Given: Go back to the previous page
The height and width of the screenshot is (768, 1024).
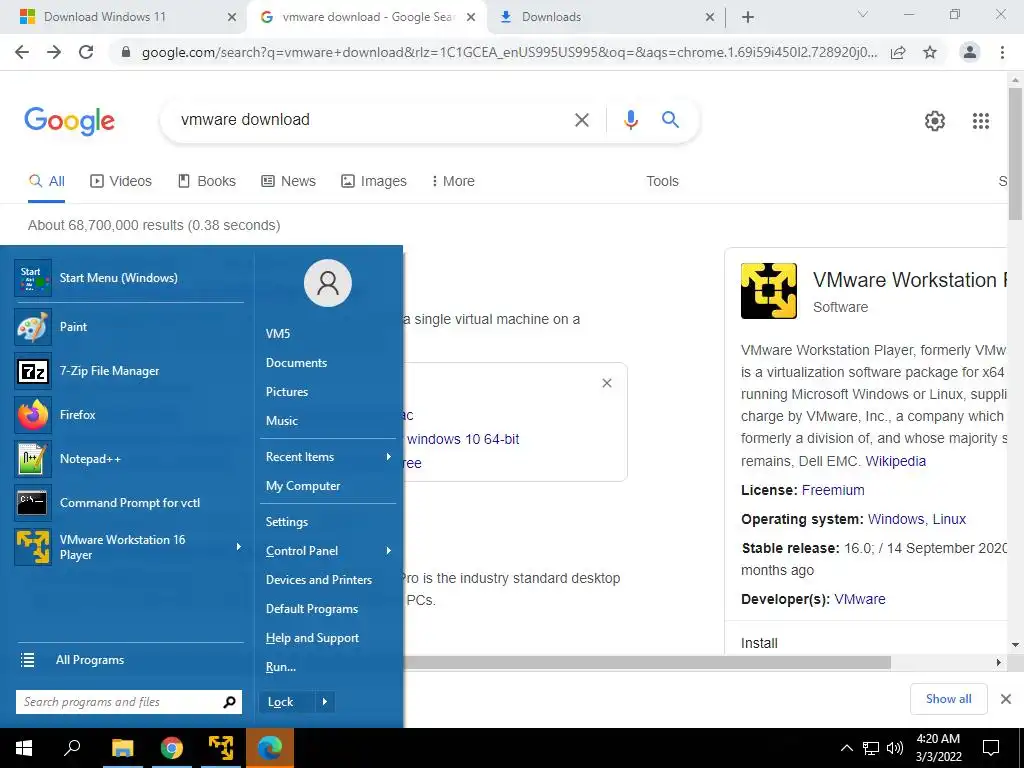Looking at the screenshot, I should (x=22, y=52).
